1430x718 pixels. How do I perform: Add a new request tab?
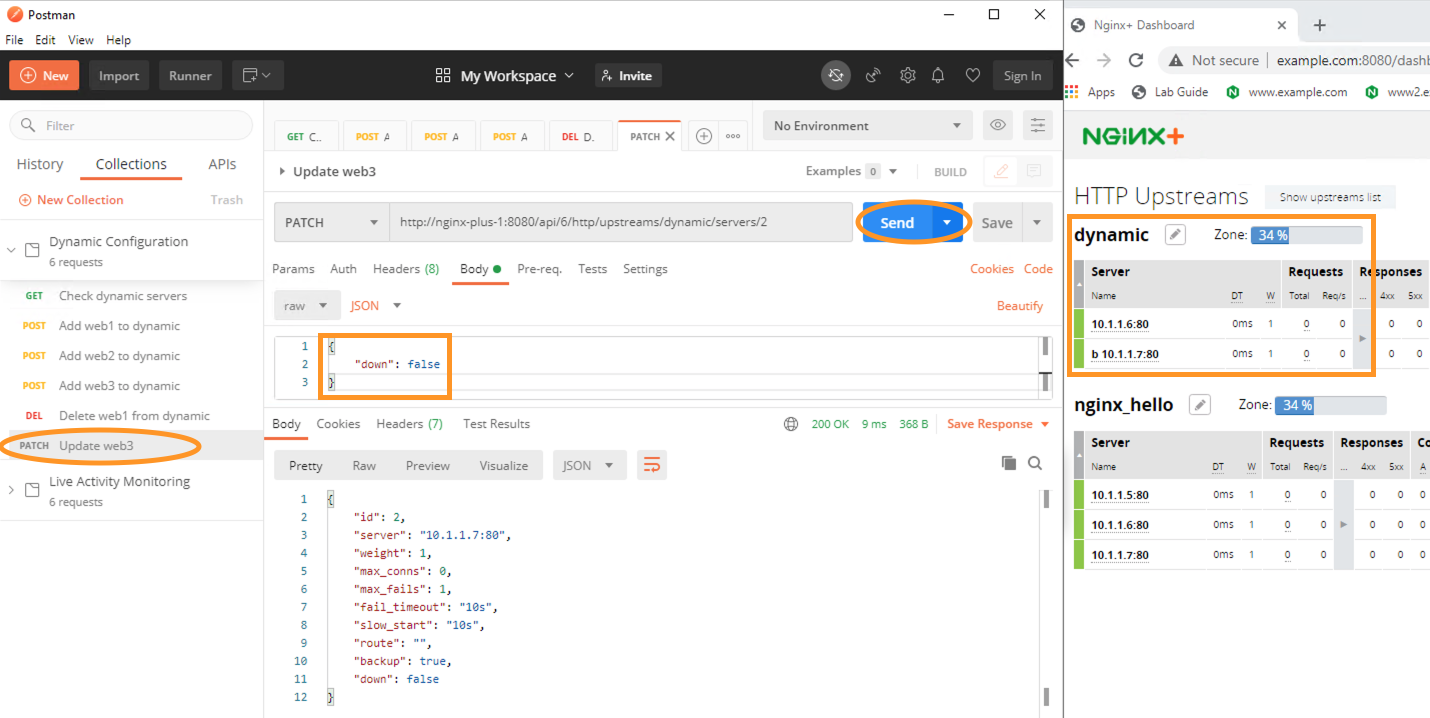coord(704,136)
